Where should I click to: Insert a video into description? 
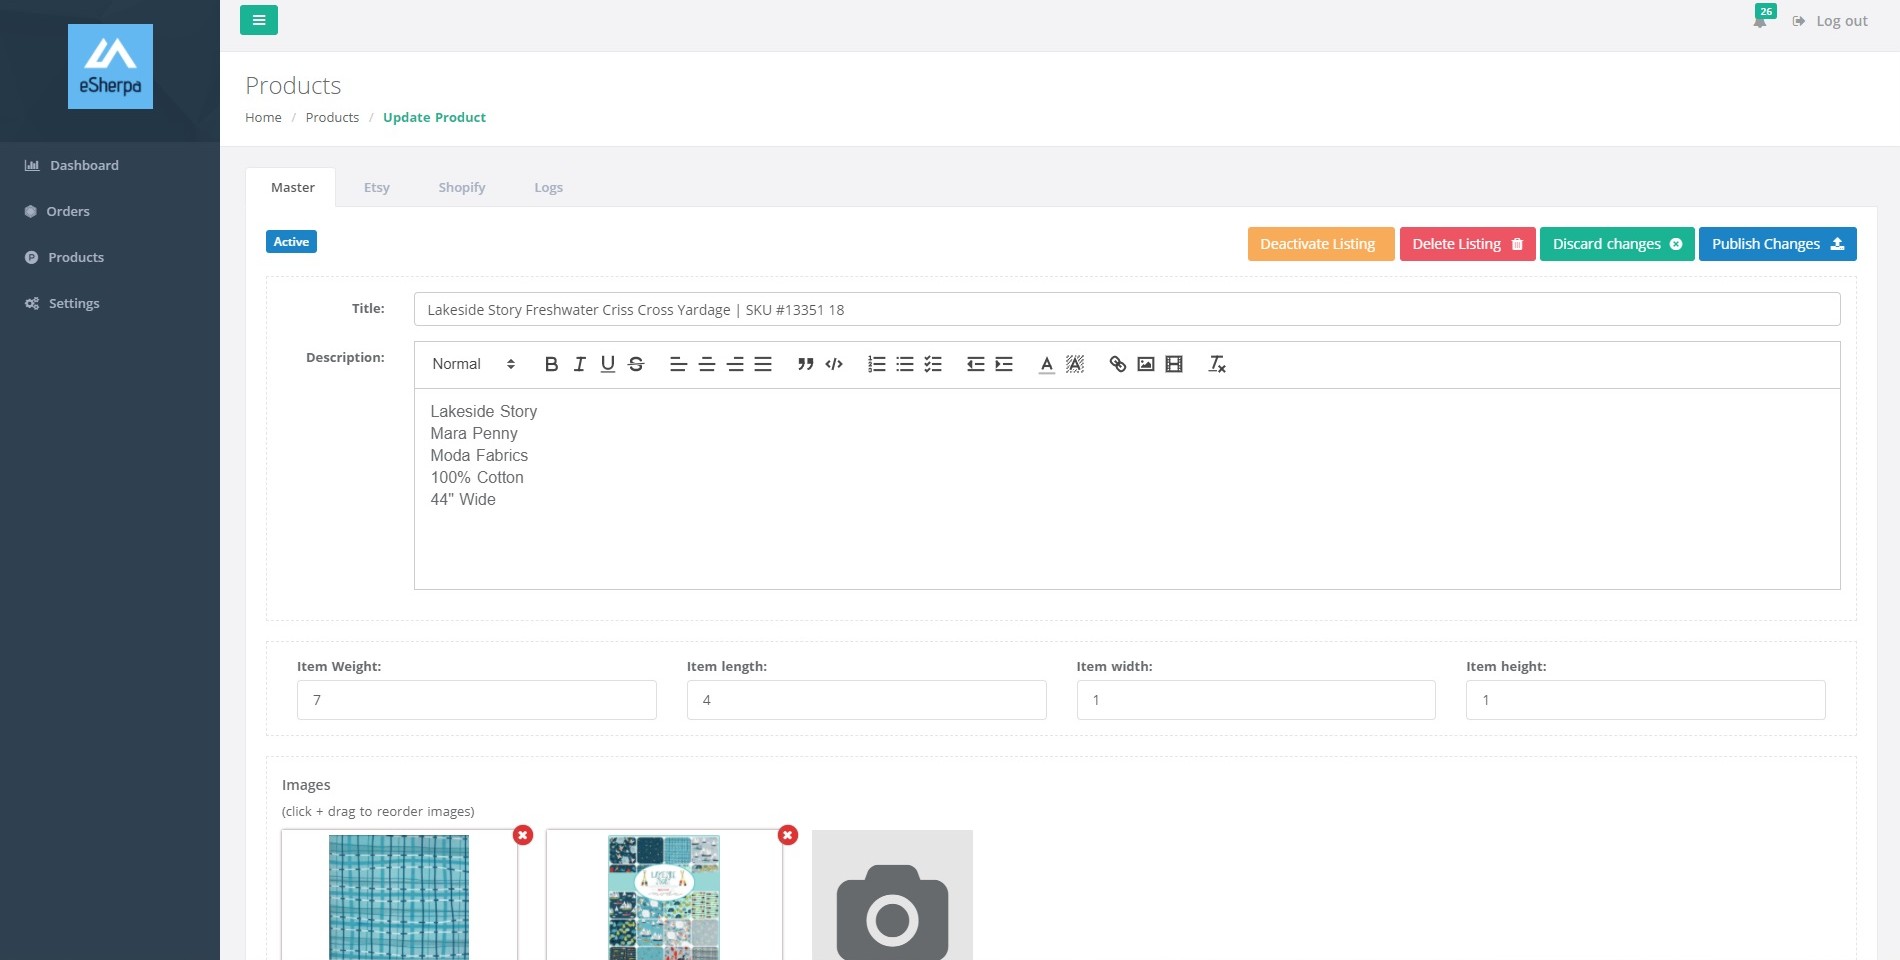1174,364
